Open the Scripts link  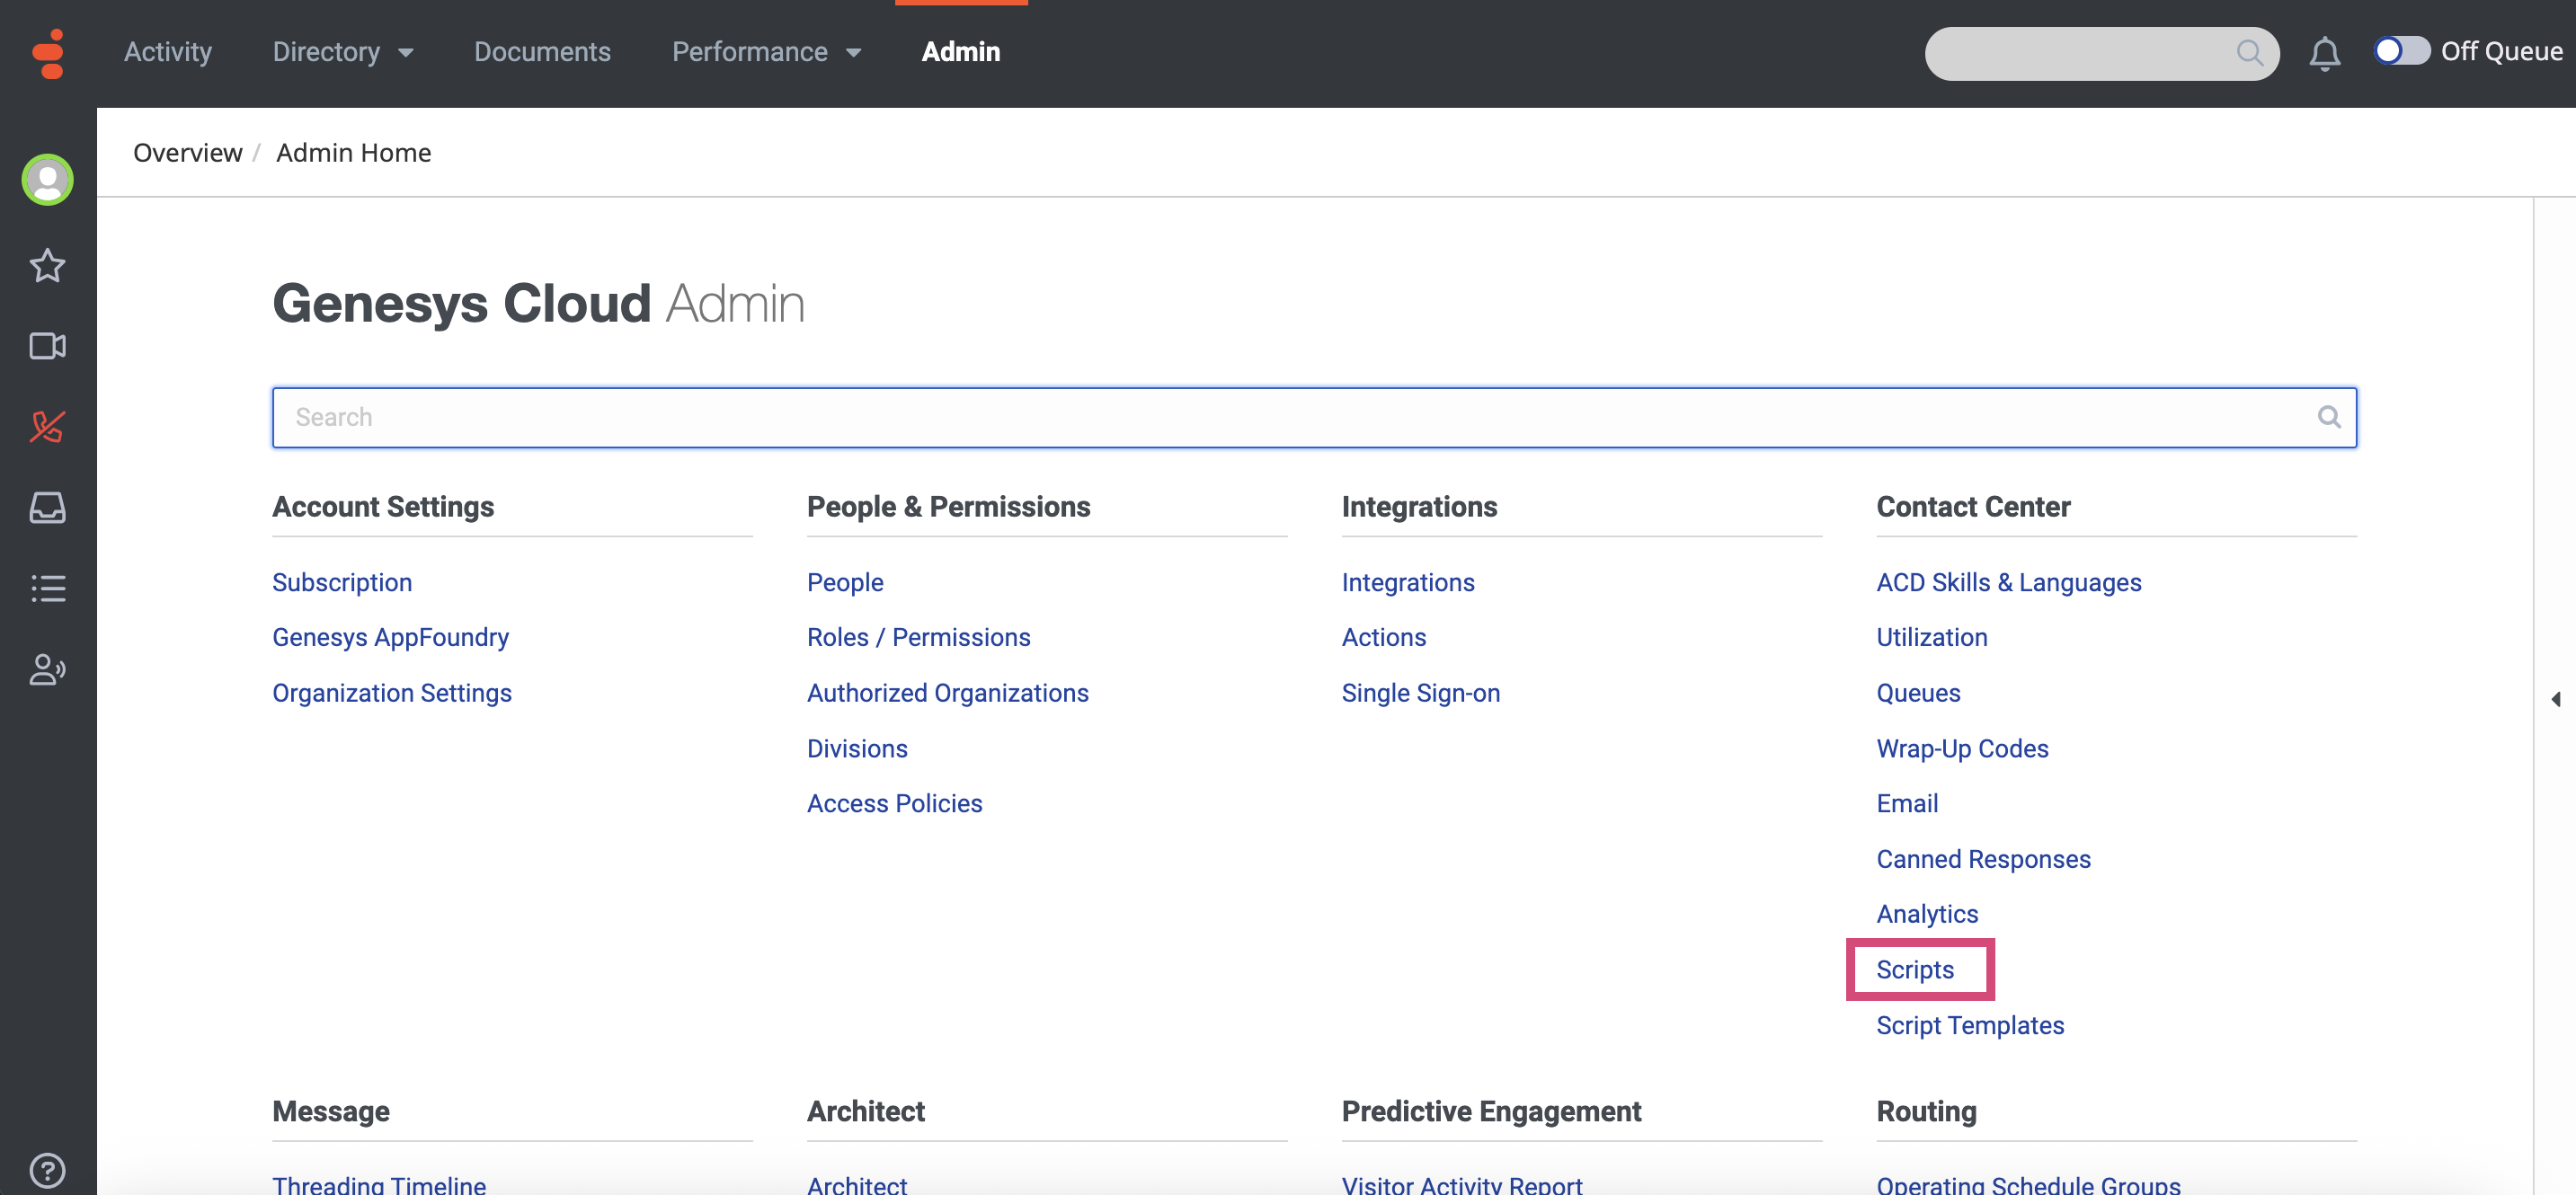coord(1914,969)
